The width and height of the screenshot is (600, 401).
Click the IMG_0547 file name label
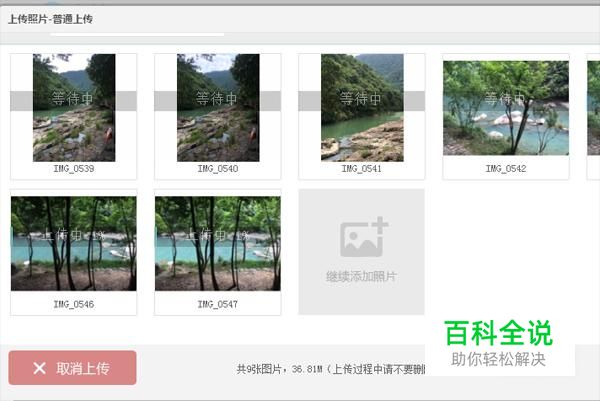tap(218, 305)
